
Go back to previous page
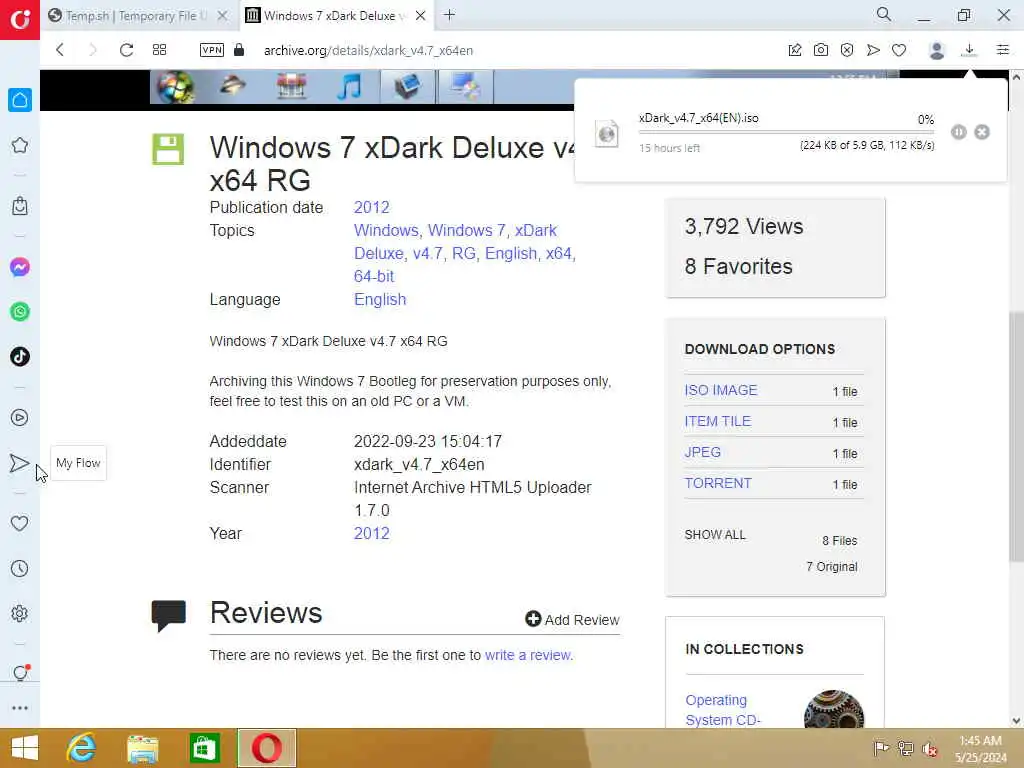tap(59, 50)
